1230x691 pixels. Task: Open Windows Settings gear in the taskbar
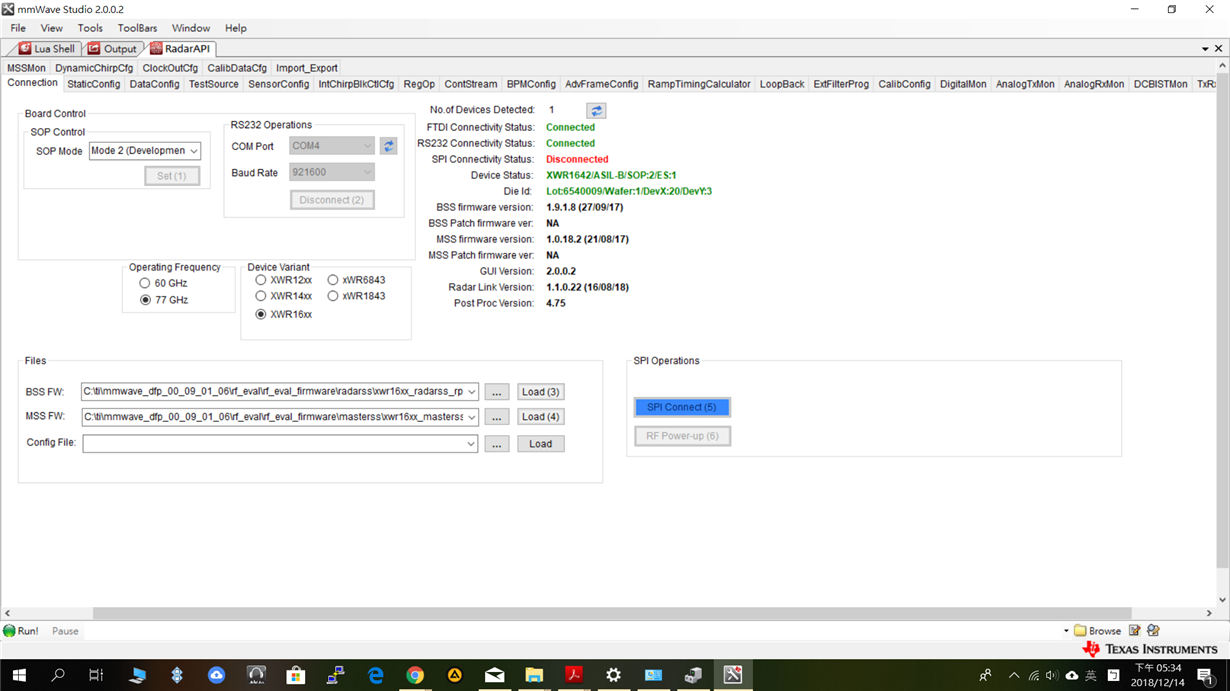click(x=613, y=675)
